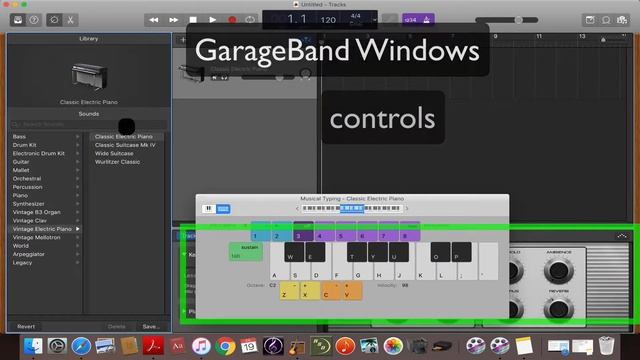
Task: Click the Stop transport button
Action: pyautogui.click(x=193, y=20)
